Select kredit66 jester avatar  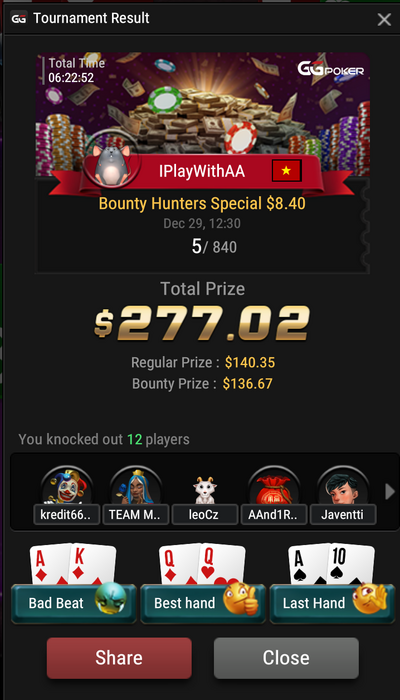[x=67, y=486]
